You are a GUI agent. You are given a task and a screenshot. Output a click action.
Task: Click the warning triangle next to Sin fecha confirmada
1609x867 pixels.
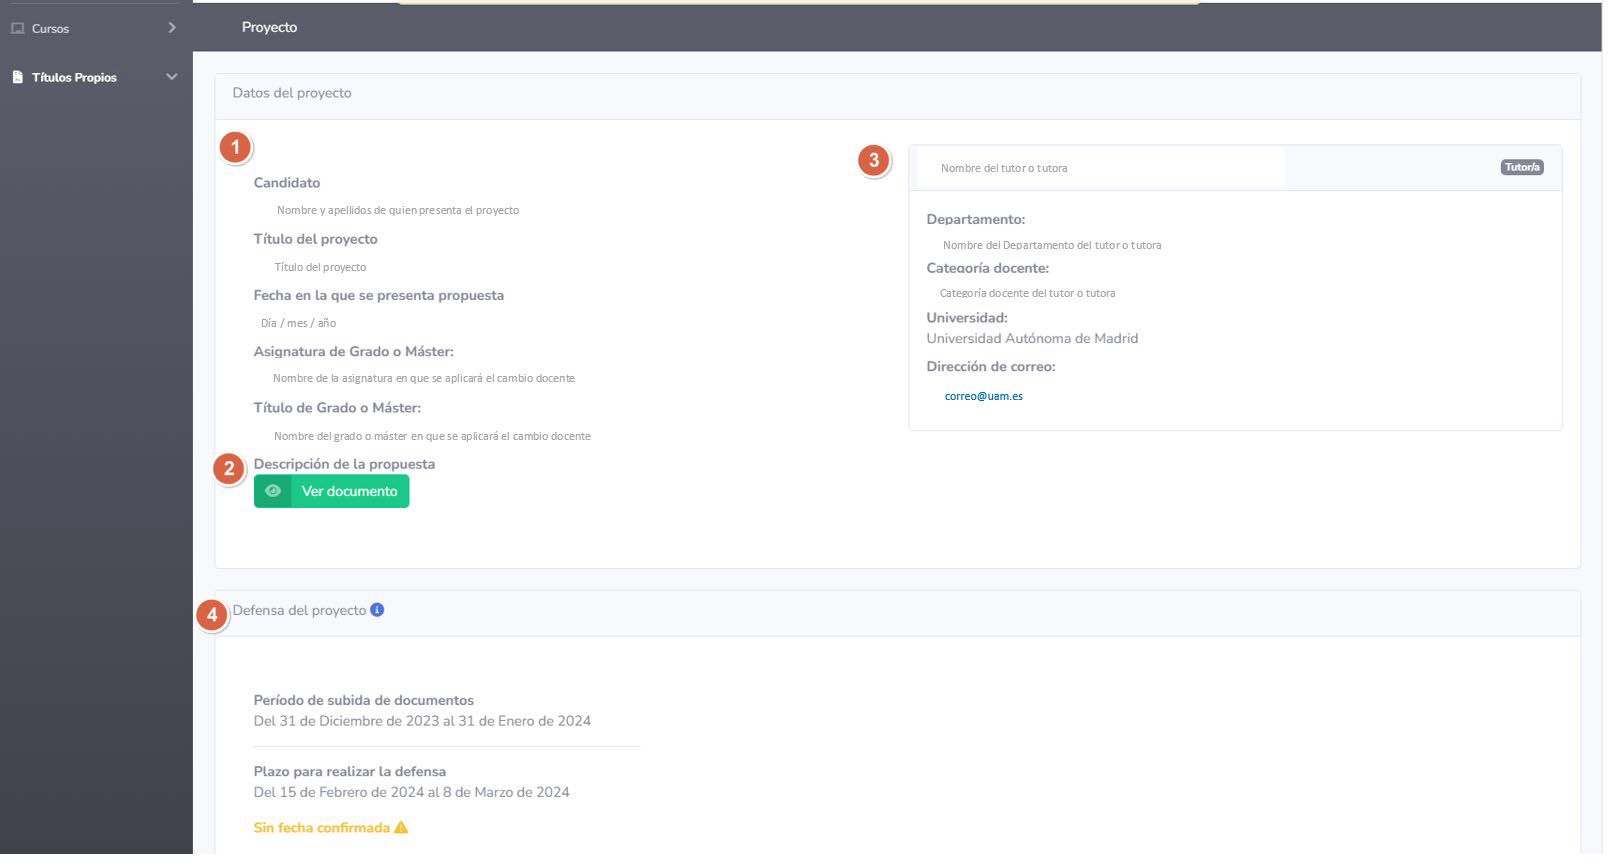click(401, 828)
